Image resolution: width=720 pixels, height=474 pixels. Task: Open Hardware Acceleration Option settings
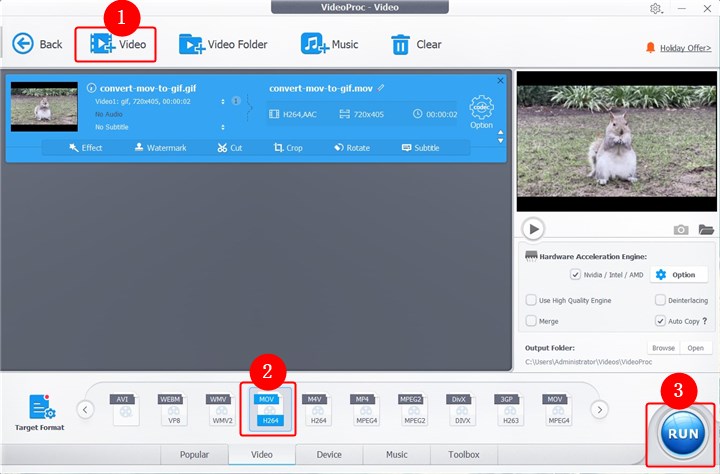(679, 275)
